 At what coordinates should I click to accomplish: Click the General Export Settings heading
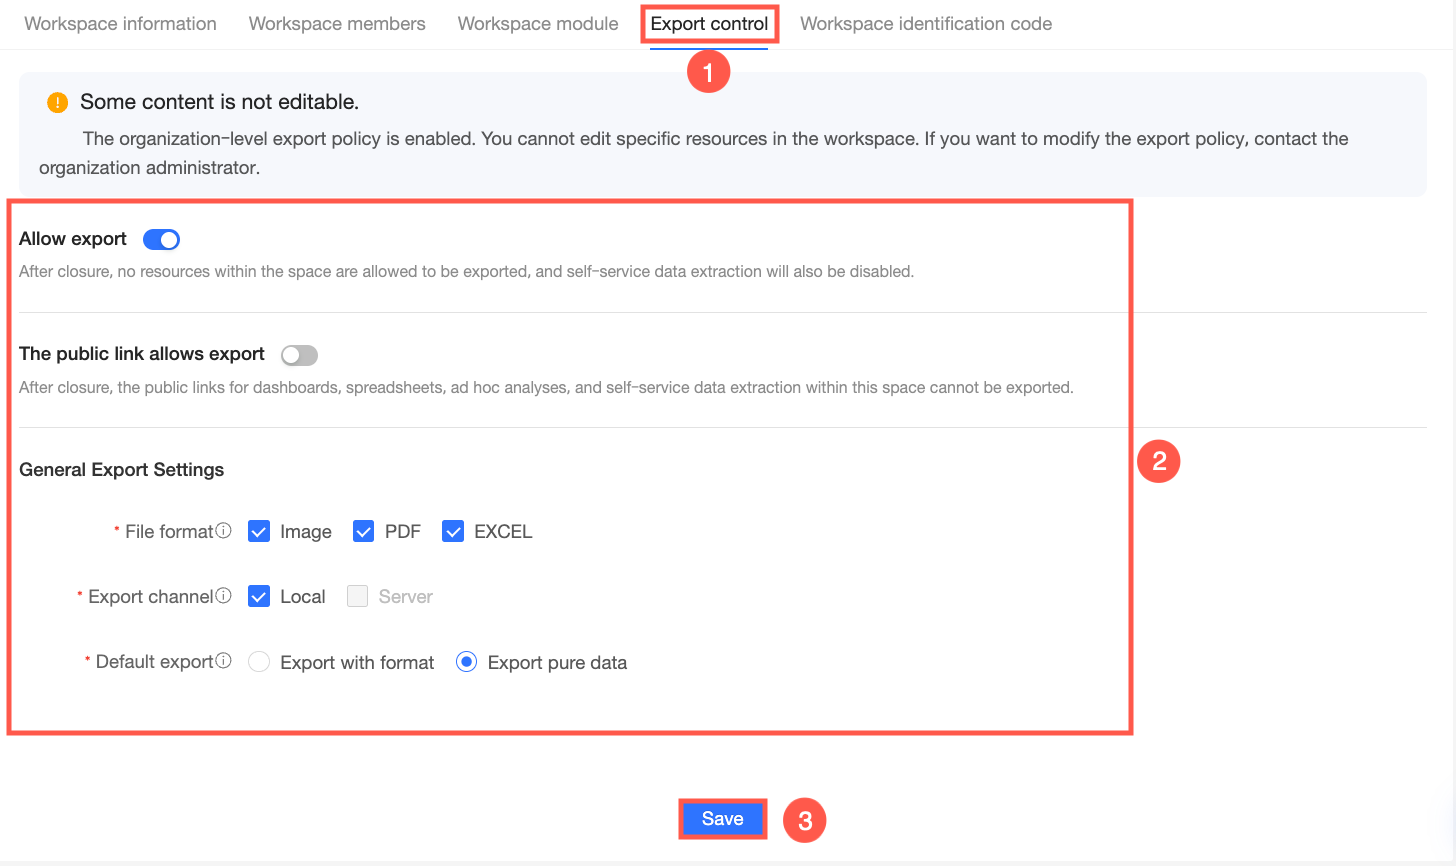[121, 470]
